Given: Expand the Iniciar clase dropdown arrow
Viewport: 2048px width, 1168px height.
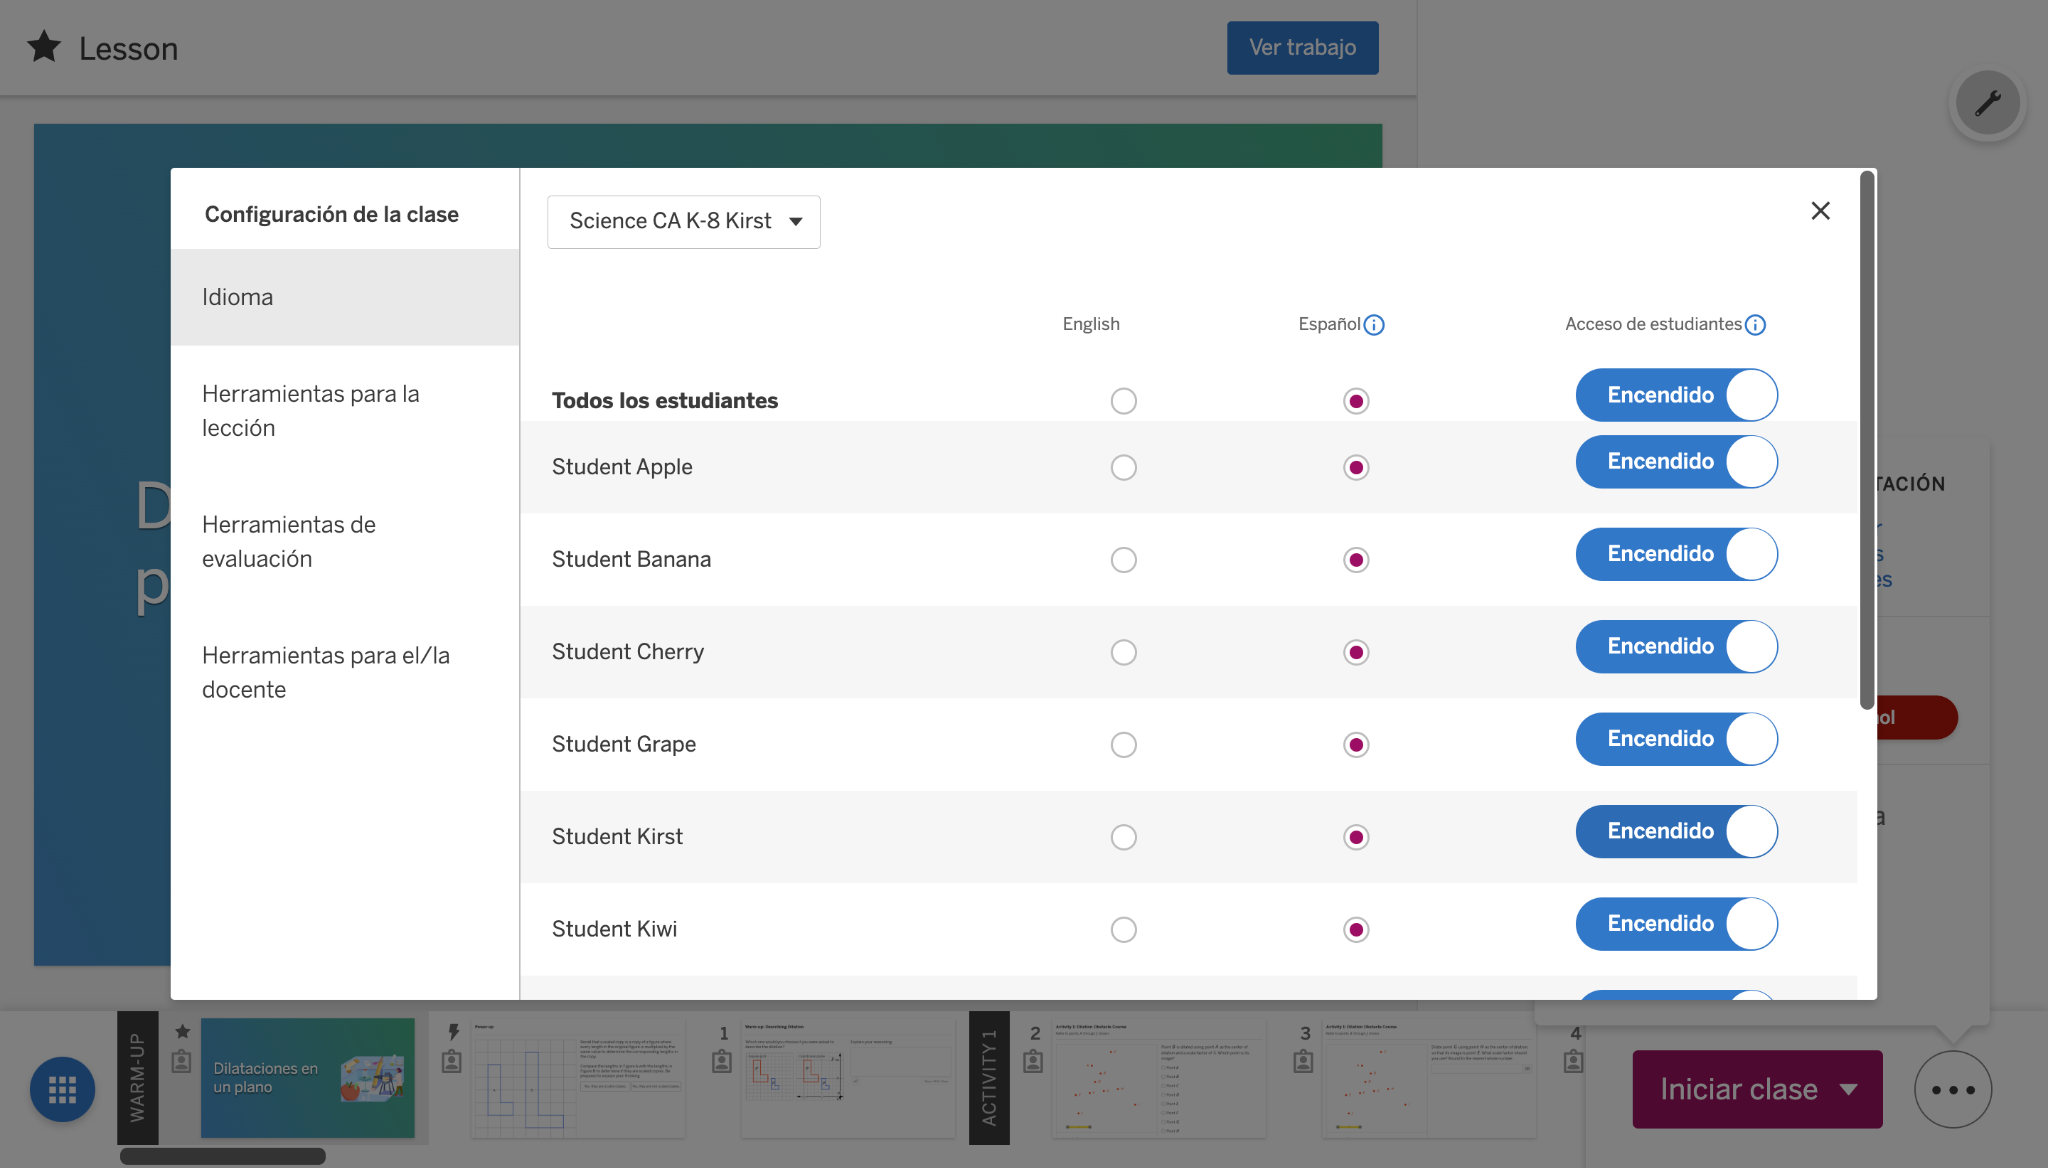Looking at the screenshot, I should click(x=1849, y=1090).
